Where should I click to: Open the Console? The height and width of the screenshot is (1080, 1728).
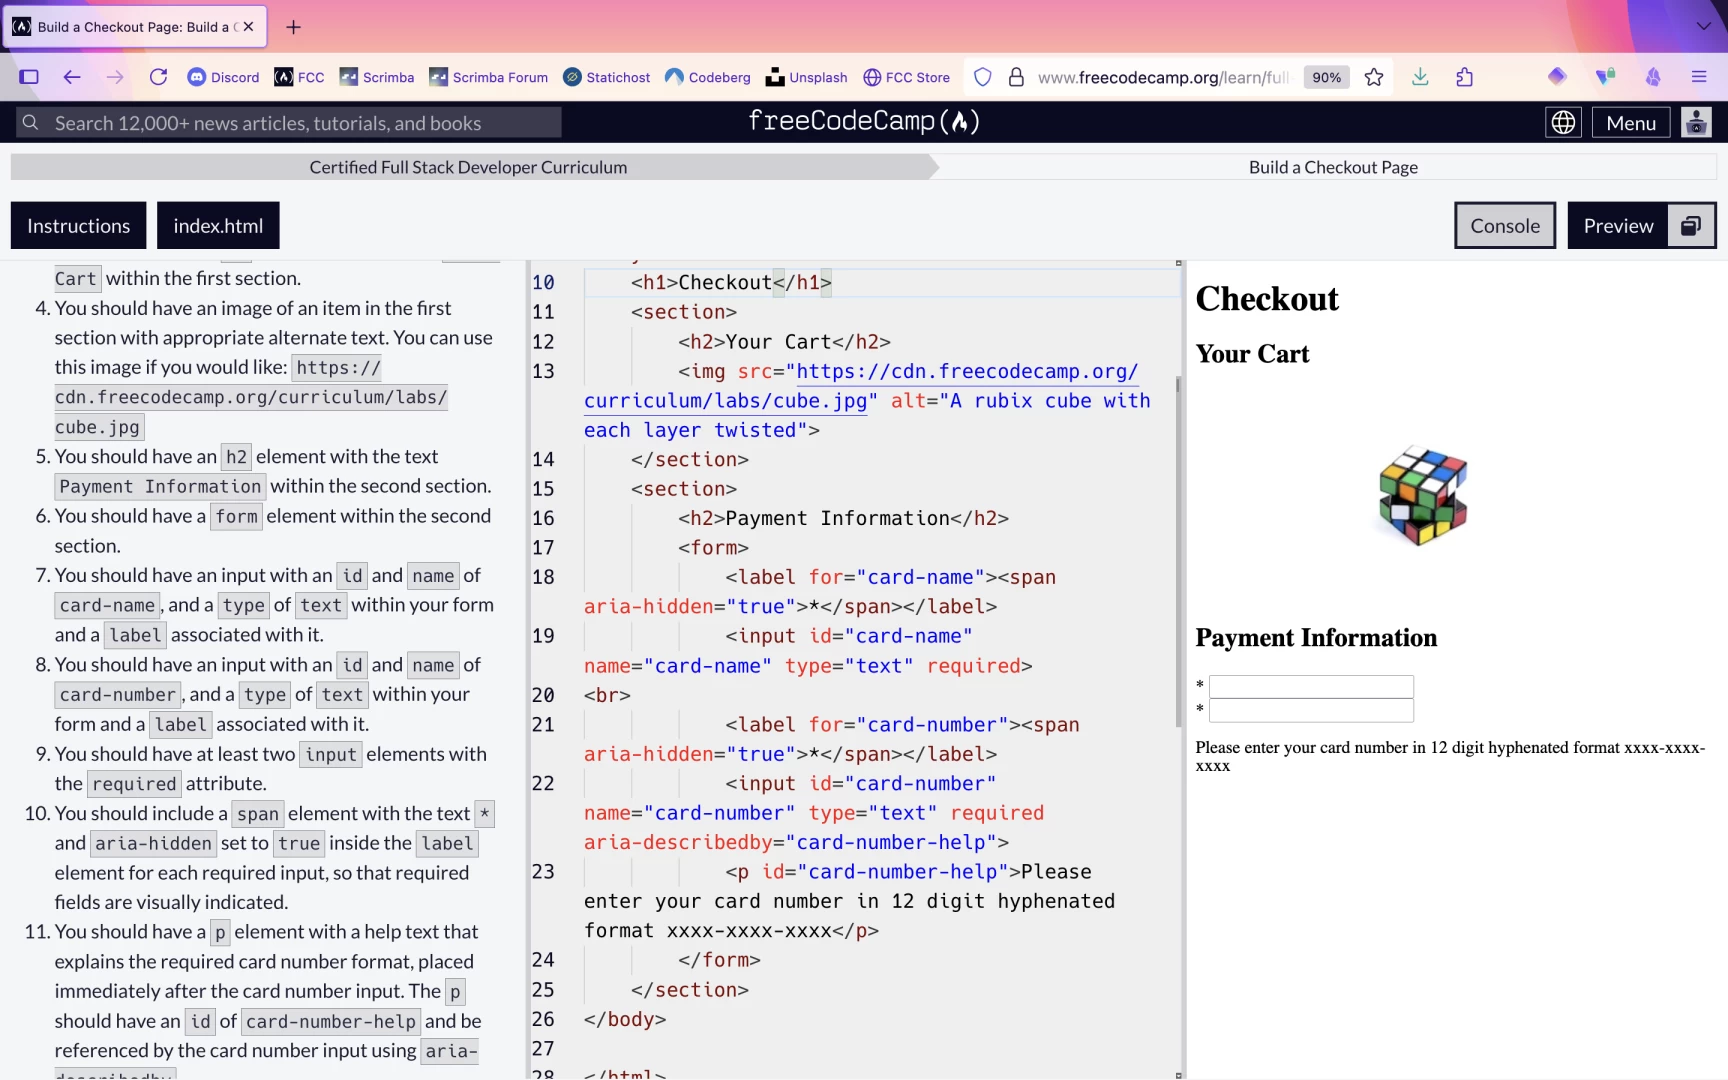[x=1504, y=225]
